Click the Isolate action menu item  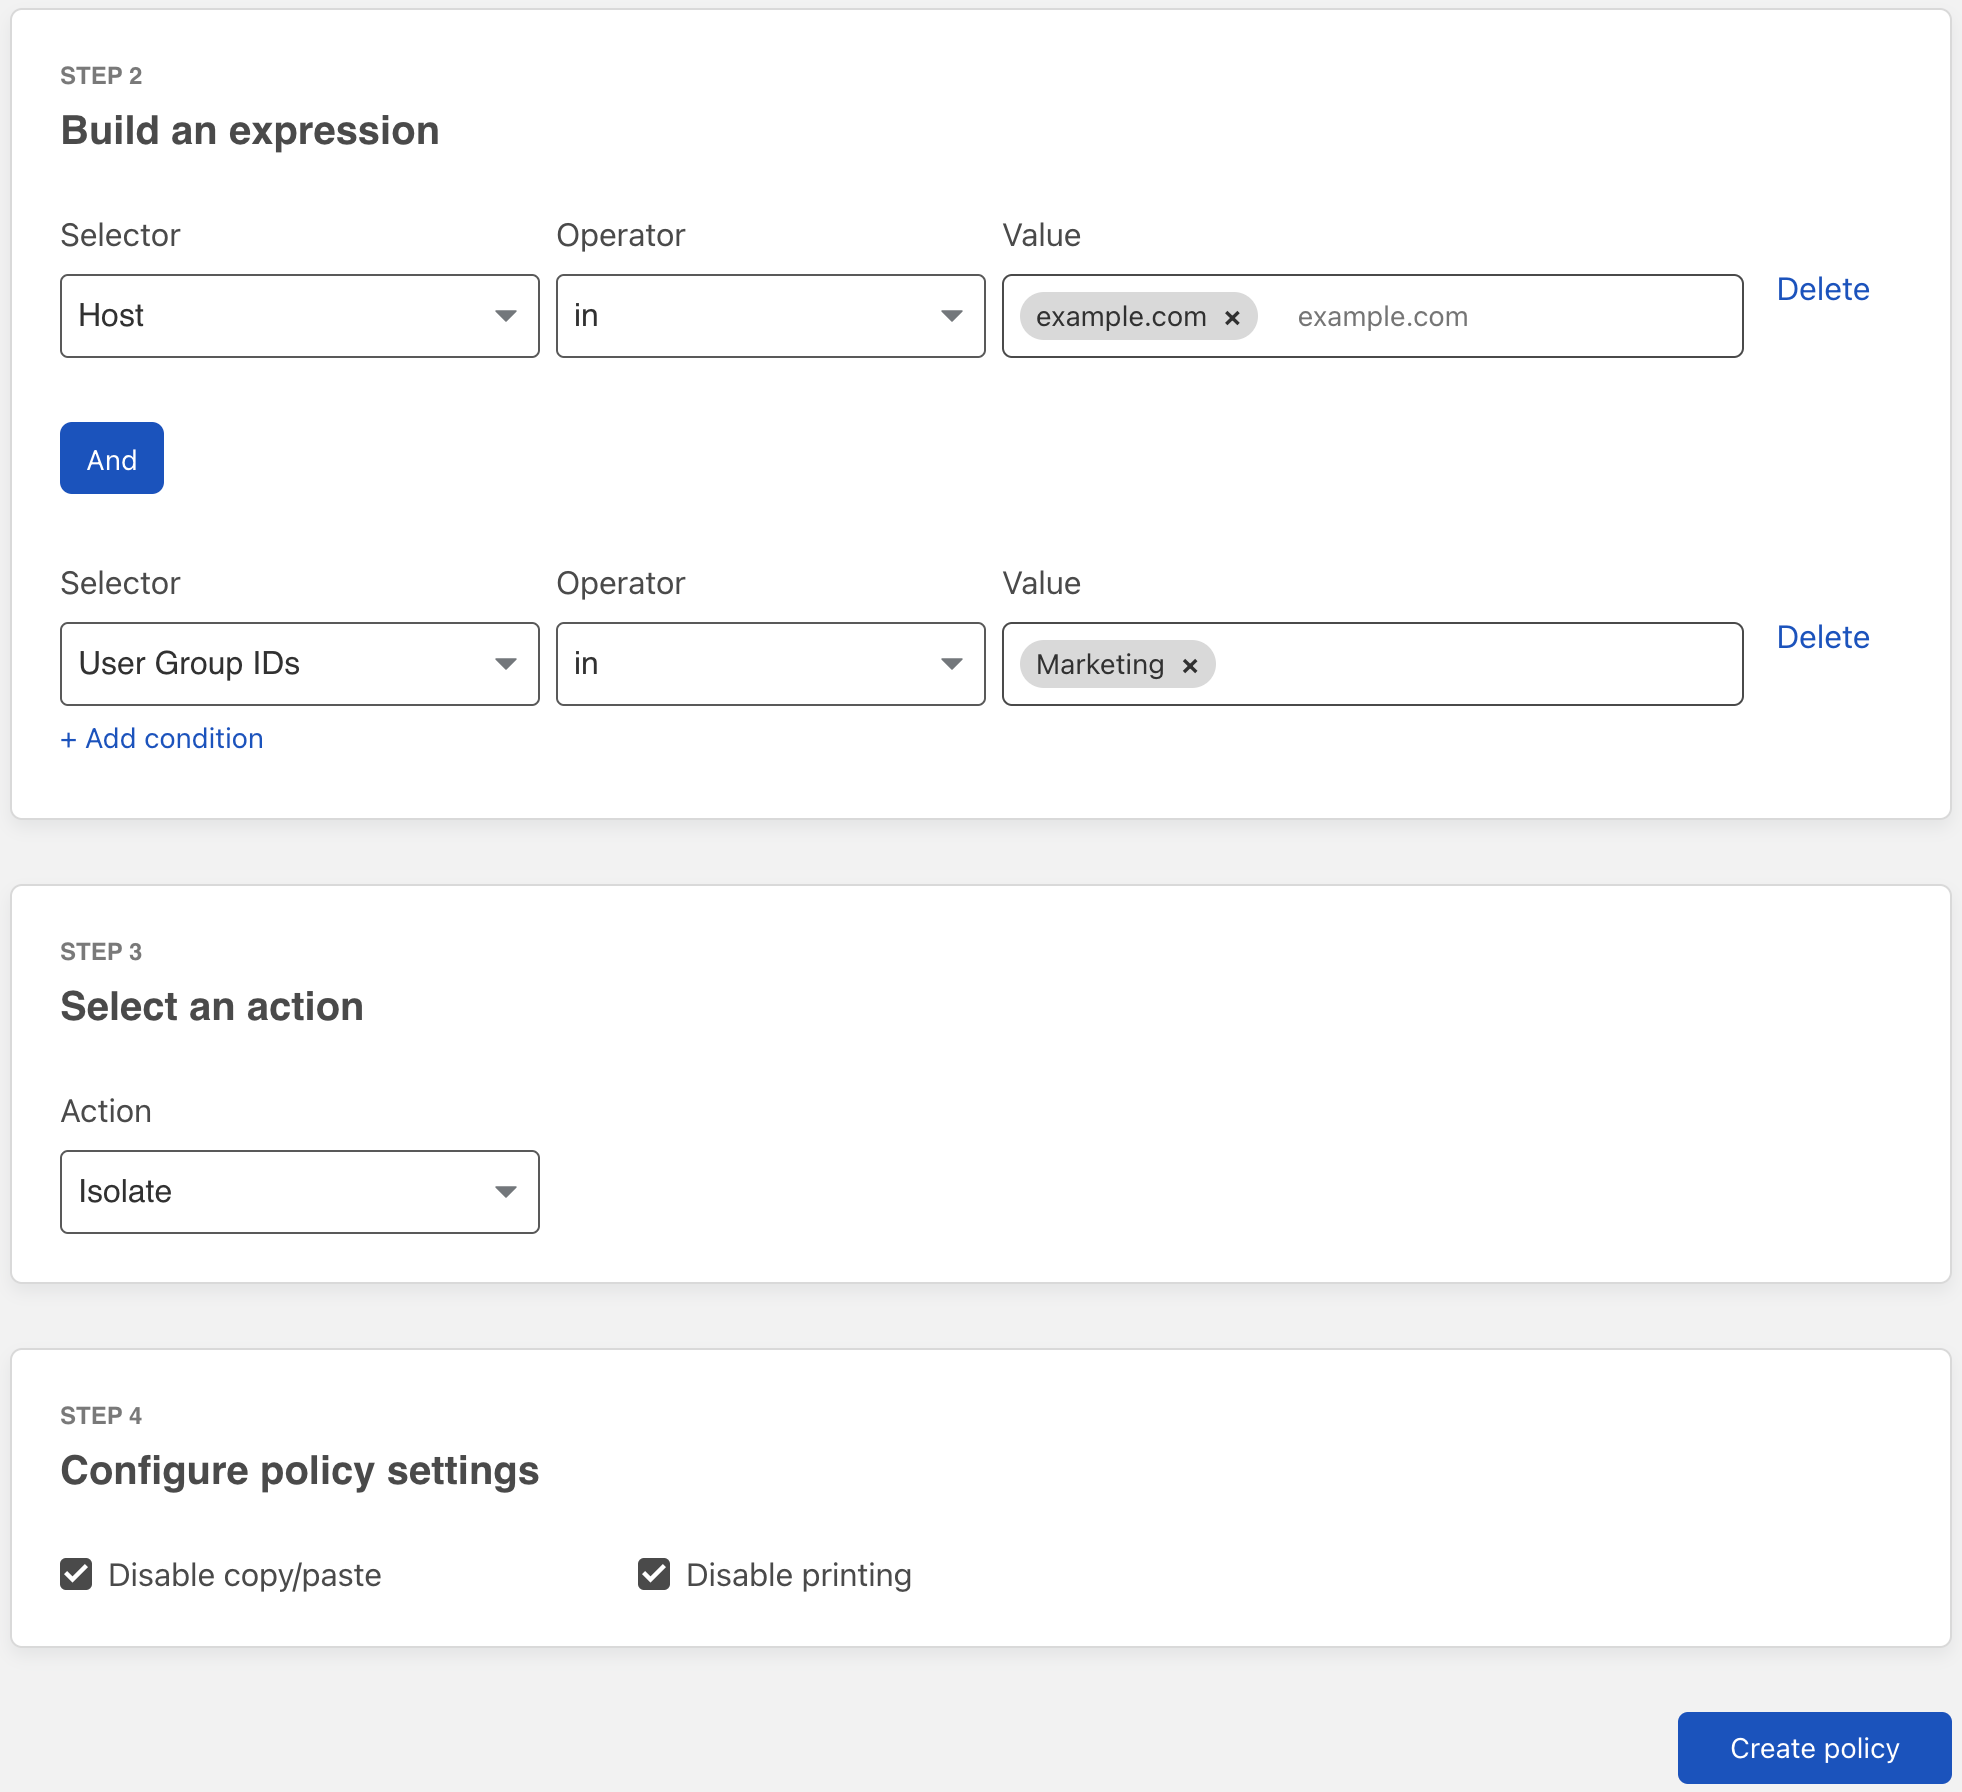point(299,1191)
